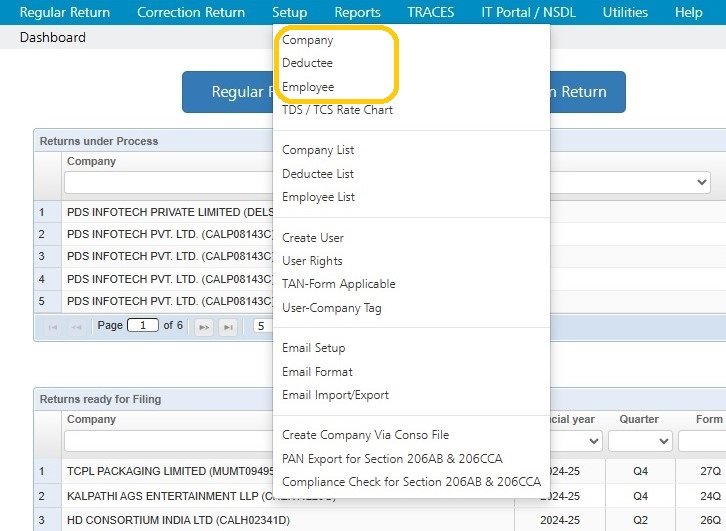Choose Create Company Via Conso File
Screen dimensions: 726x531
(x=366, y=435)
